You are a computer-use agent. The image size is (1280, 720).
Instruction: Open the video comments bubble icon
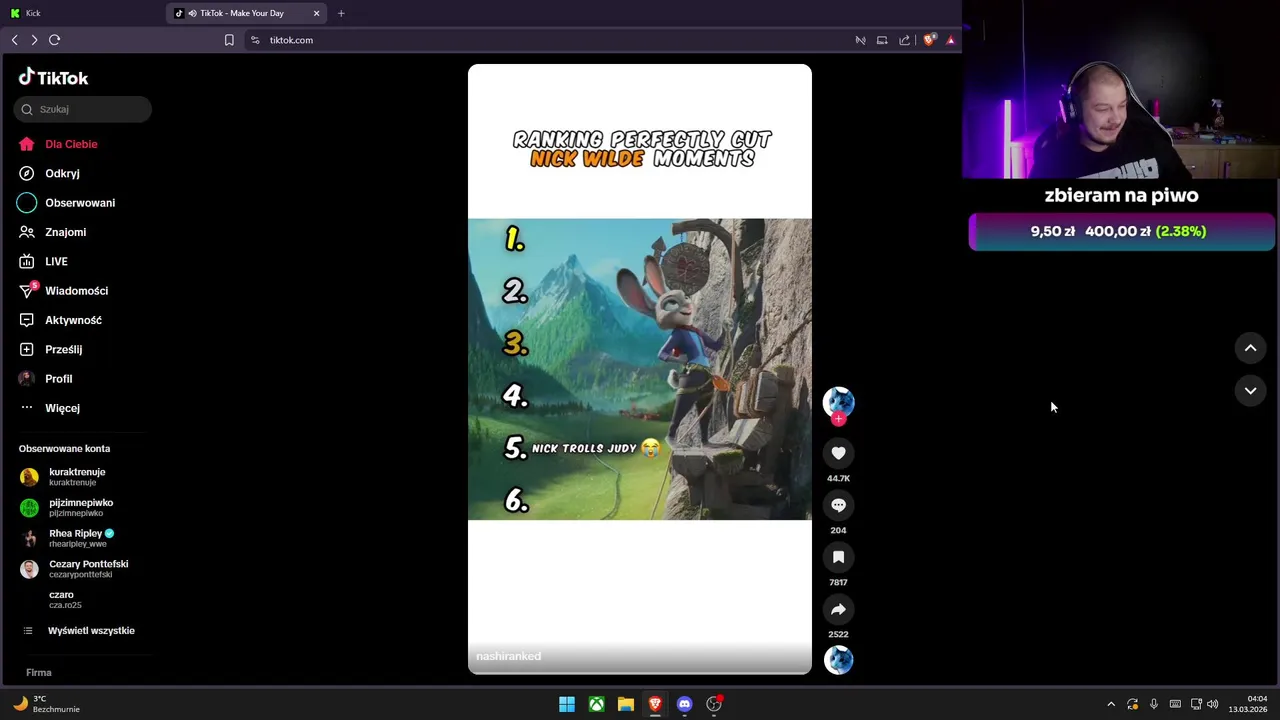(x=838, y=505)
